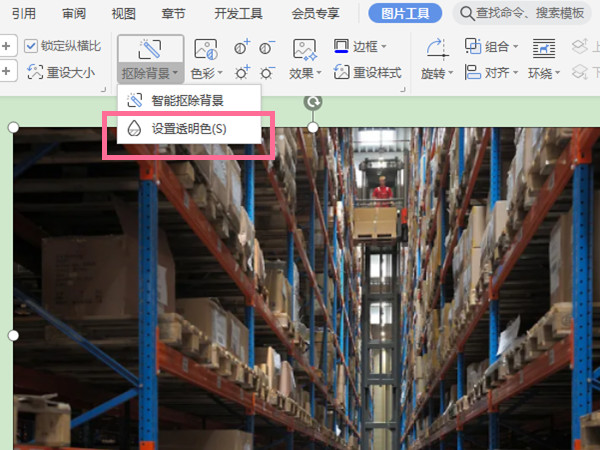Open the 开发工具 tab
The image size is (600, 450).
238,14
